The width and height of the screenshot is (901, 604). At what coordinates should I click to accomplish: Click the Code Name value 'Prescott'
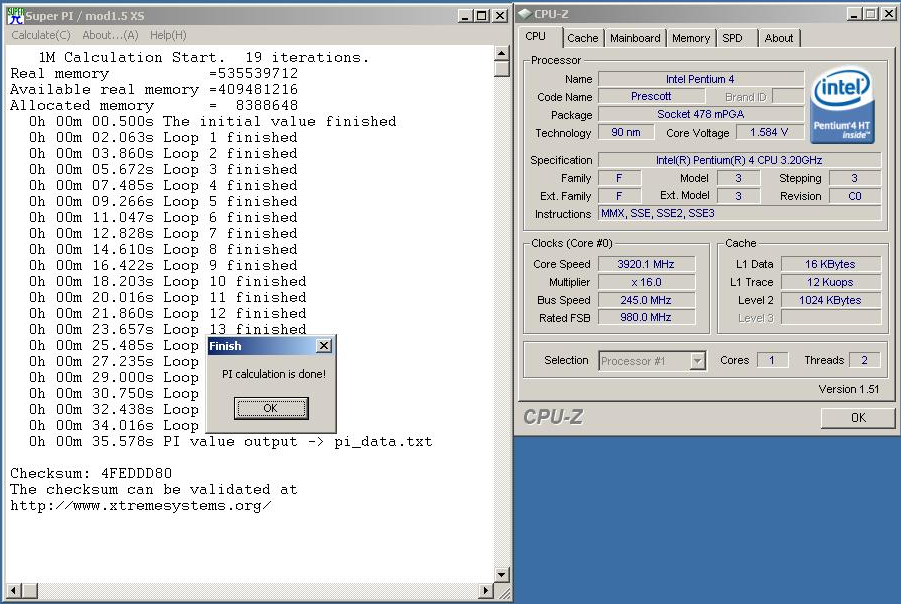coord(651,96)
